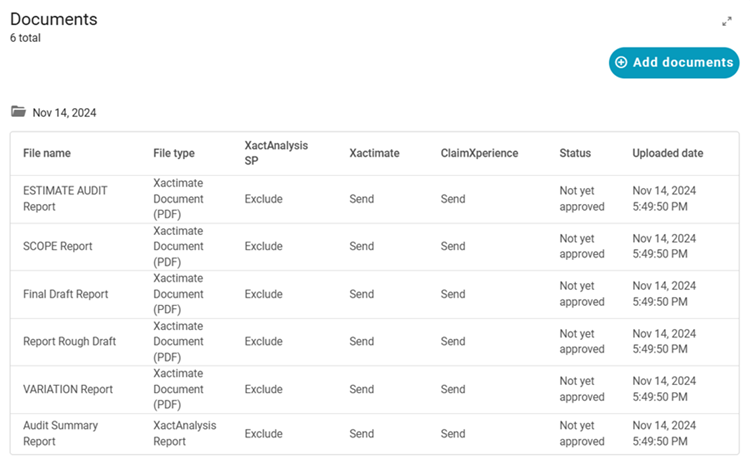
Task: Open the Audit Summary Report file
Action: (60, 433)
